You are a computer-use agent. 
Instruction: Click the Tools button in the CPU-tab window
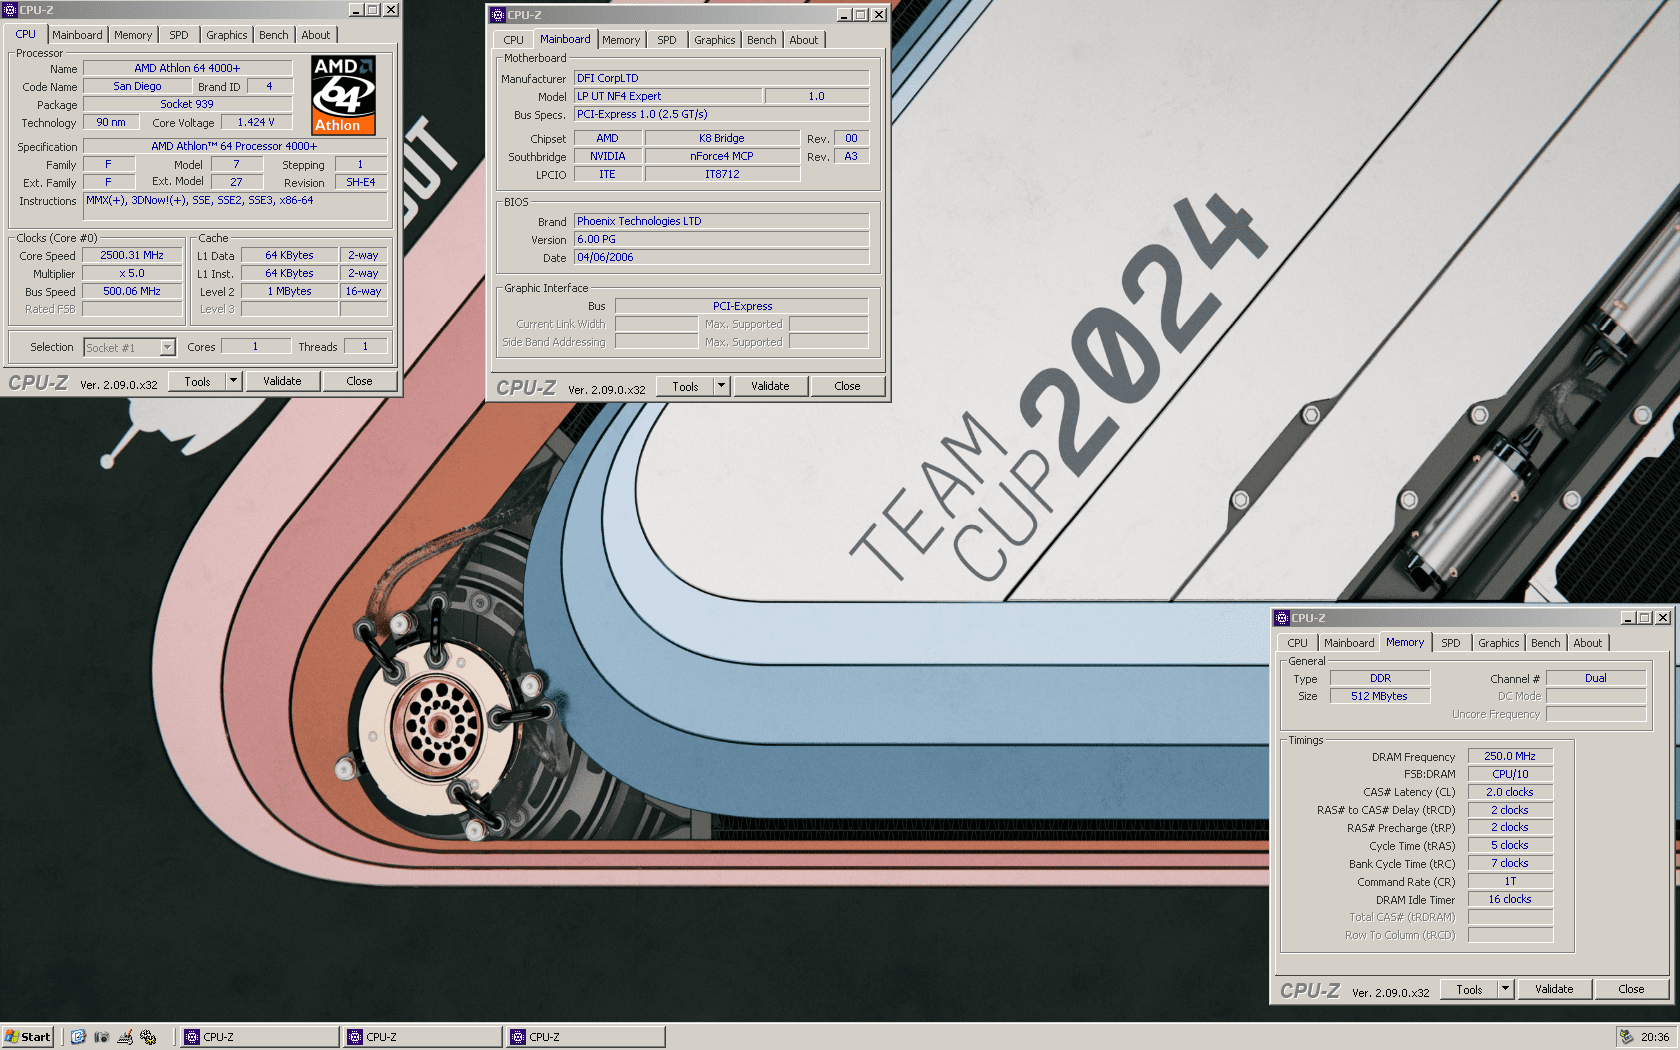[x=197, y=381]
